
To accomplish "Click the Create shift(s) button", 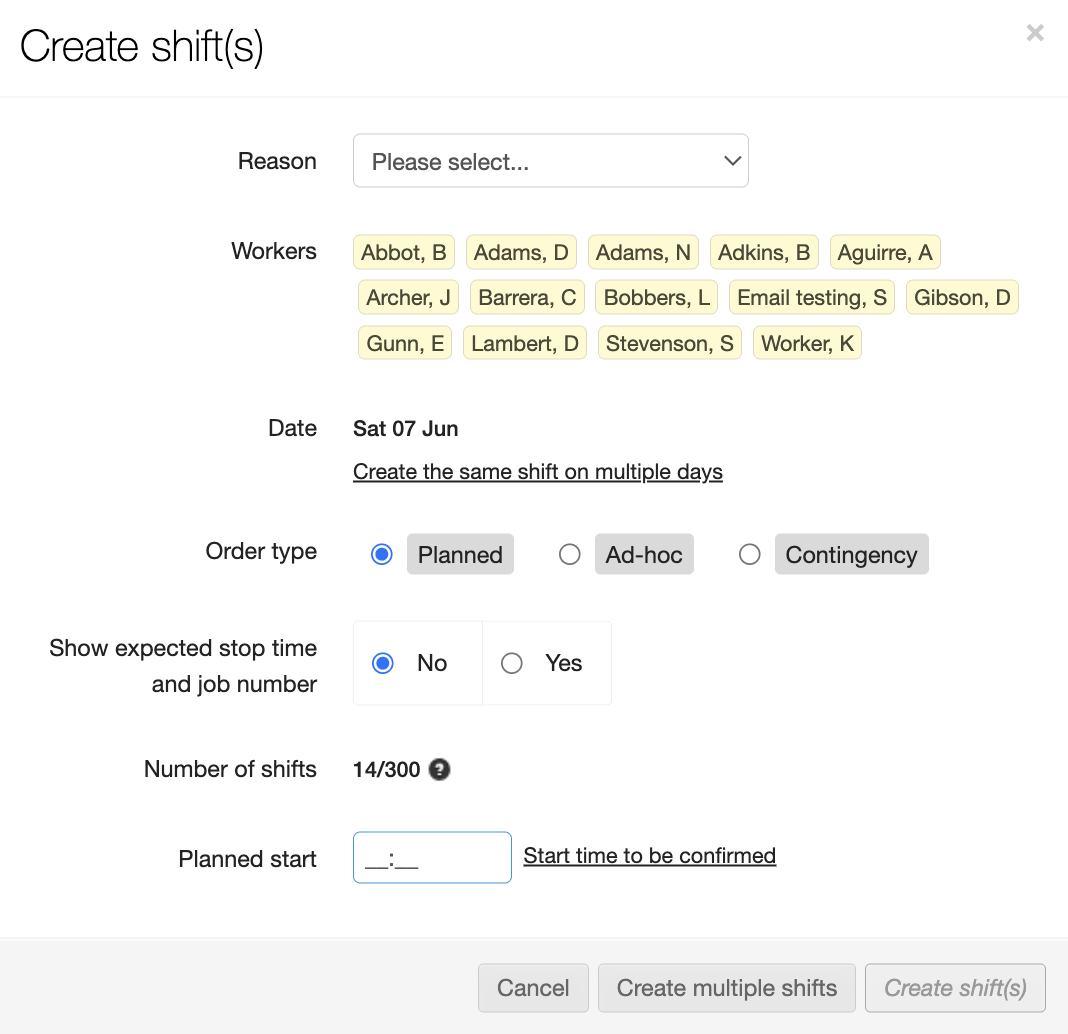I will tap(955, 988).
